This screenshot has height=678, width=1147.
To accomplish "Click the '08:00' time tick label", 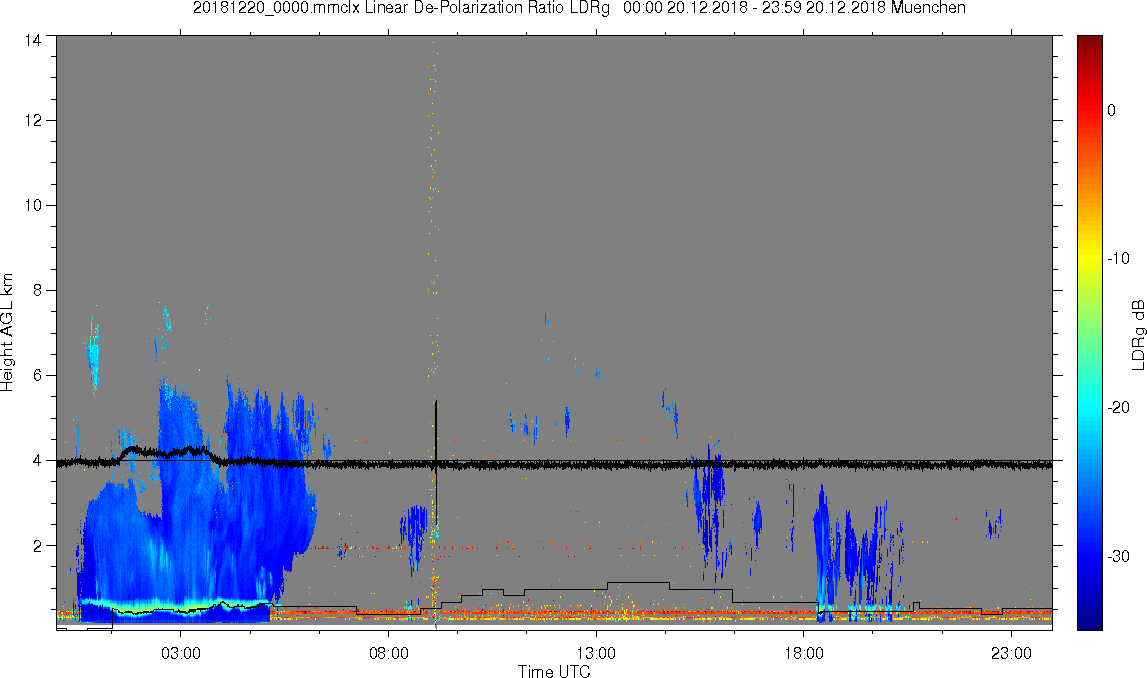I will point(388,653).
